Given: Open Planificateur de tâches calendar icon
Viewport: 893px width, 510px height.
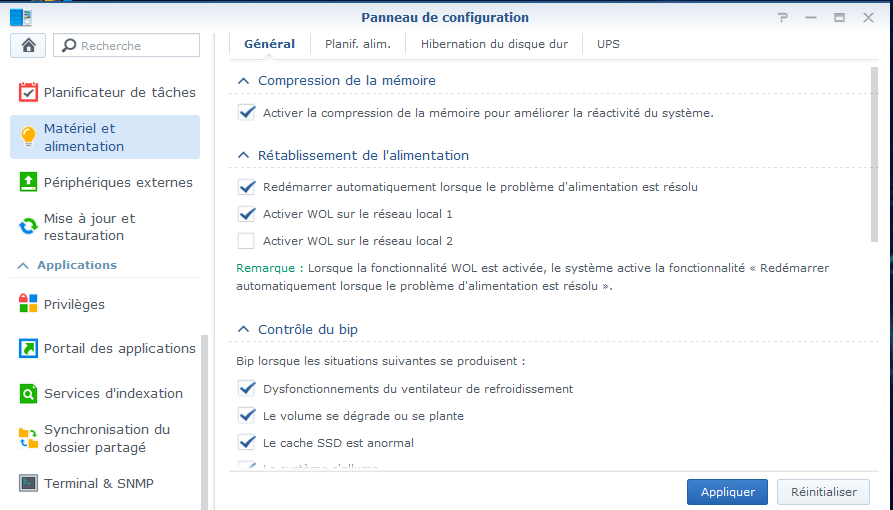Looking at the screenshot, I should point(28,92).
